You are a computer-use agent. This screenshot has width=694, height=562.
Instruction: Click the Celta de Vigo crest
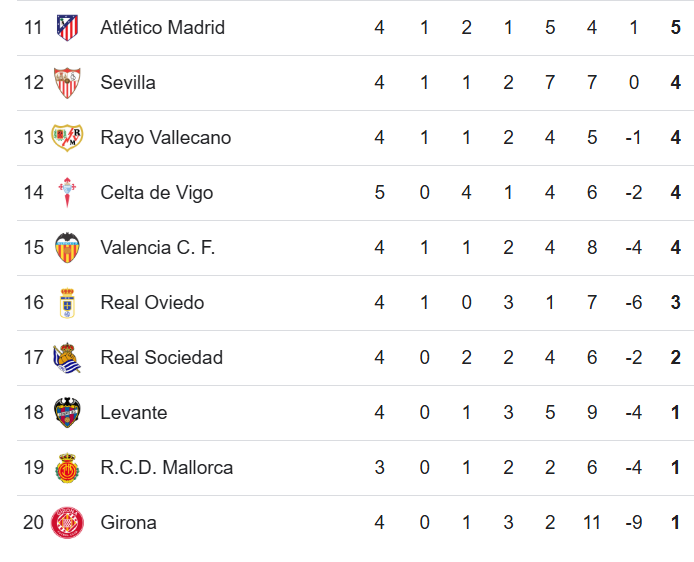point(67,192)
